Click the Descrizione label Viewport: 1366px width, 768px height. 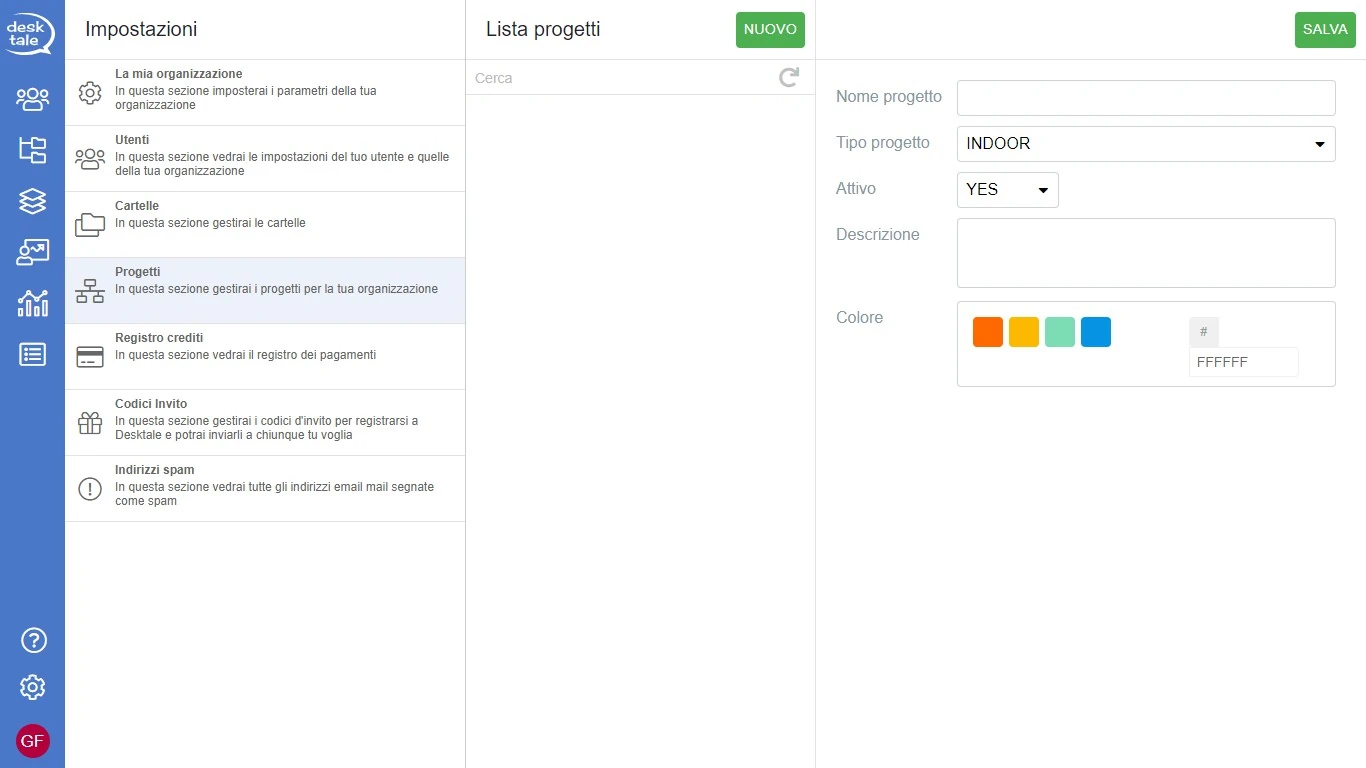(x=878, y=235)
